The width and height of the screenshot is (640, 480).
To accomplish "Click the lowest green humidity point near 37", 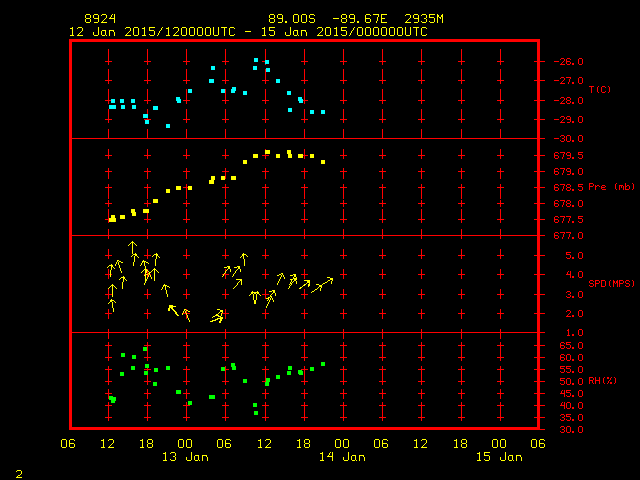I will (256, 413).
